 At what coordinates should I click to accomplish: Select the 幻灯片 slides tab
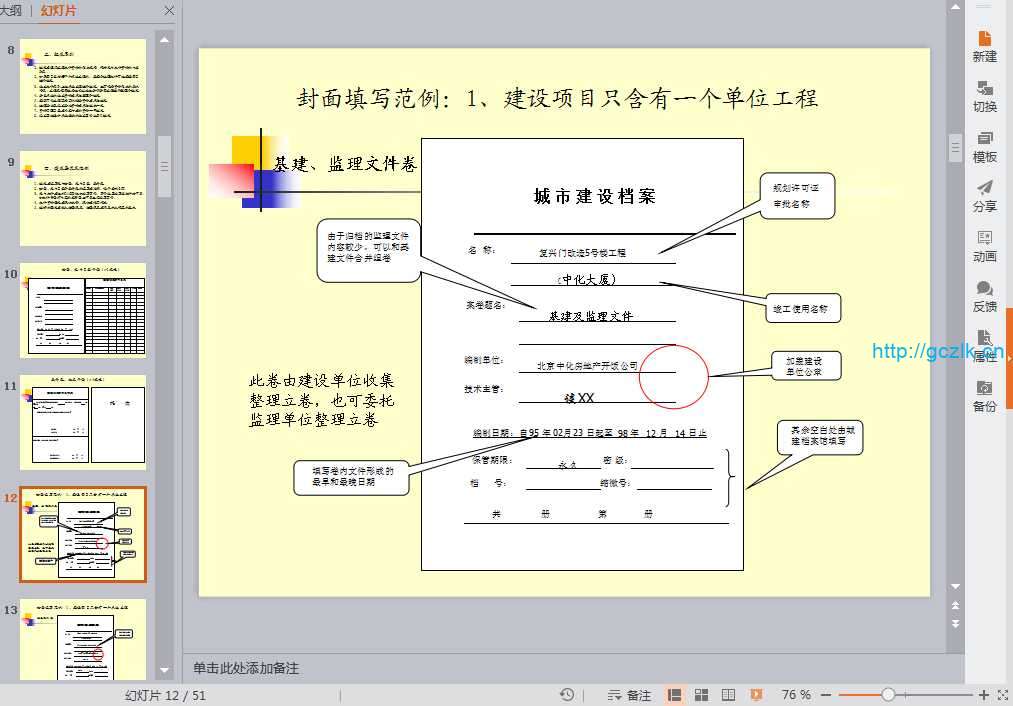coord(58,11)
